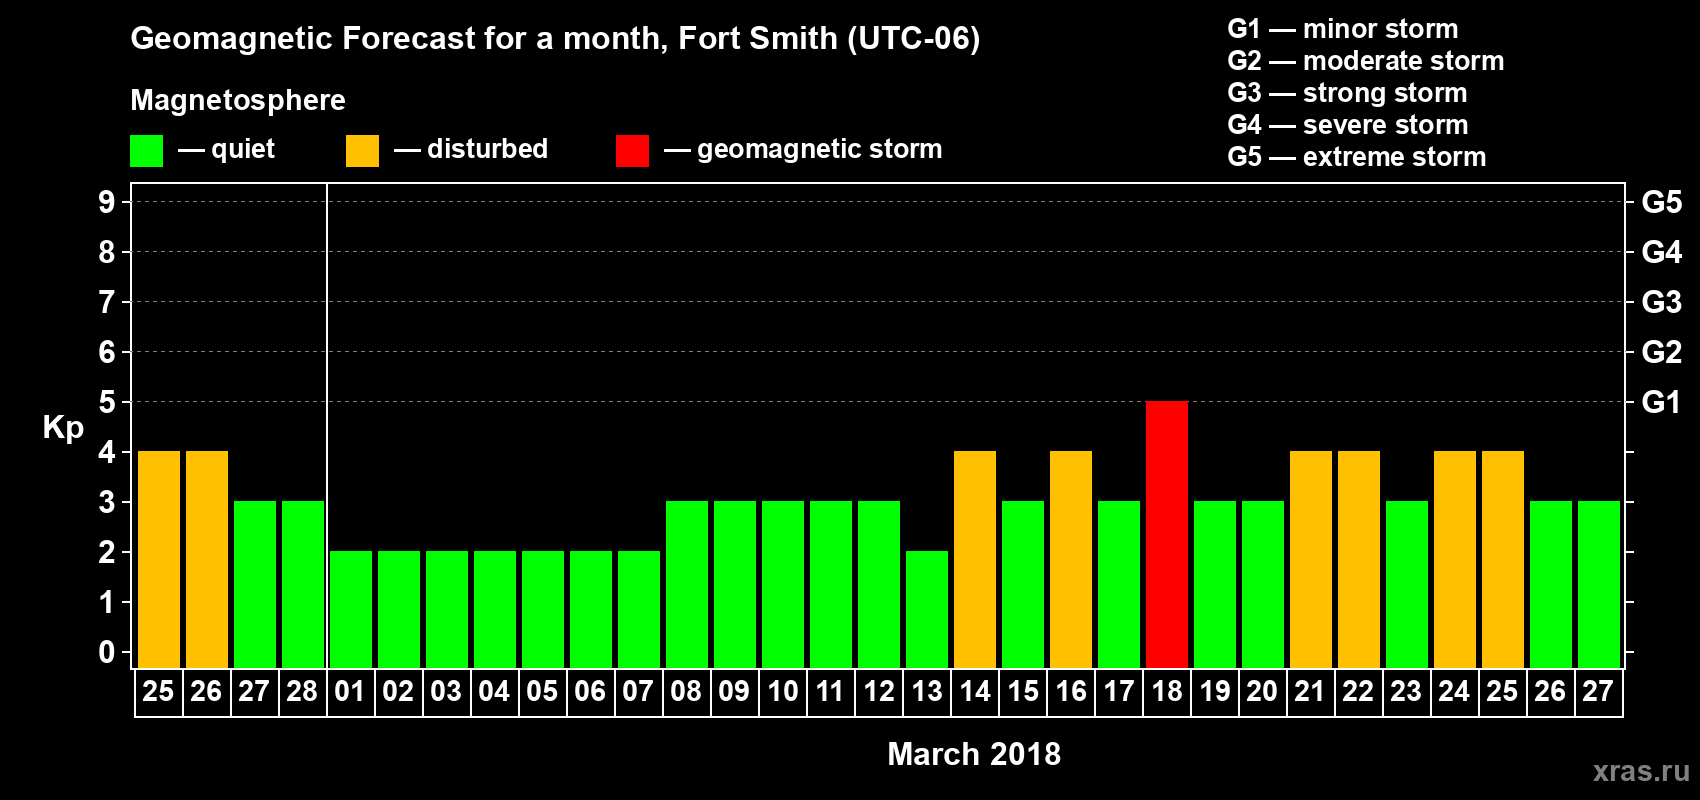The width and height of the screenshot is (1700, 800).
Task: Click the yellow bar above date 24
Action: (x=1455, y=560)
